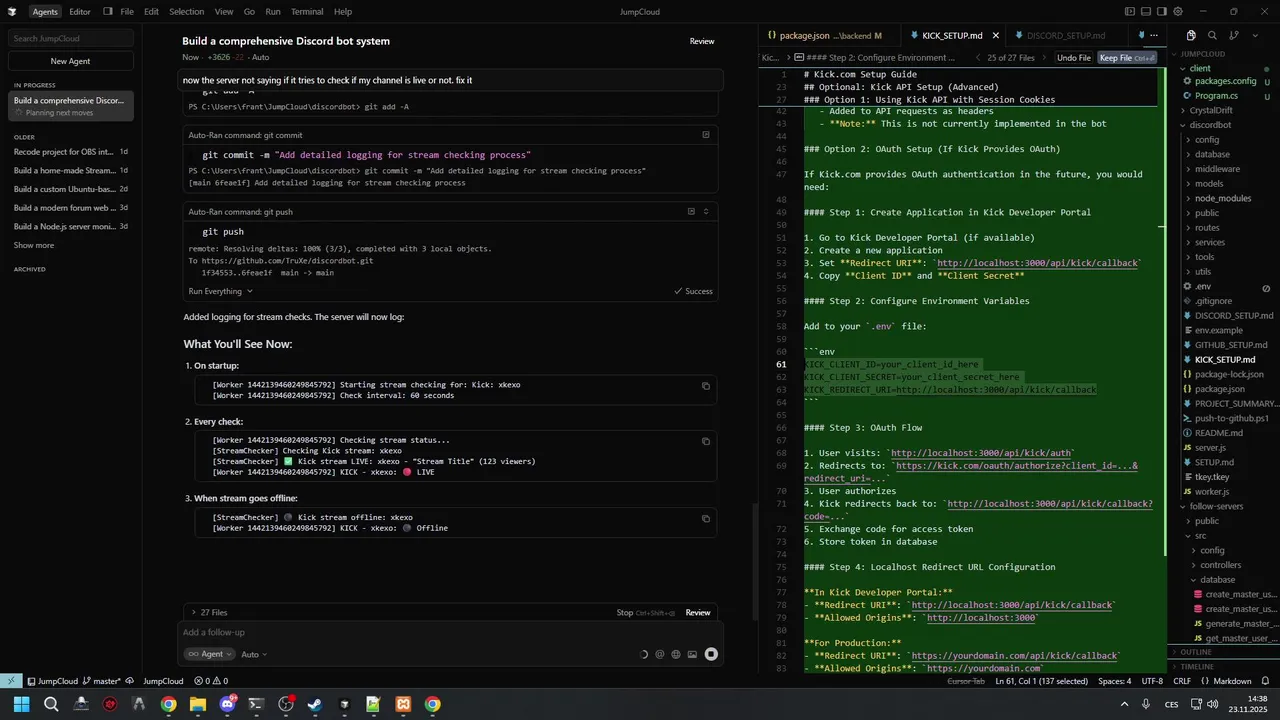The width and height of the screenshot is (1280, 720).
Task: Open Discord from the Windows taskbar
Action: (227, 704)
